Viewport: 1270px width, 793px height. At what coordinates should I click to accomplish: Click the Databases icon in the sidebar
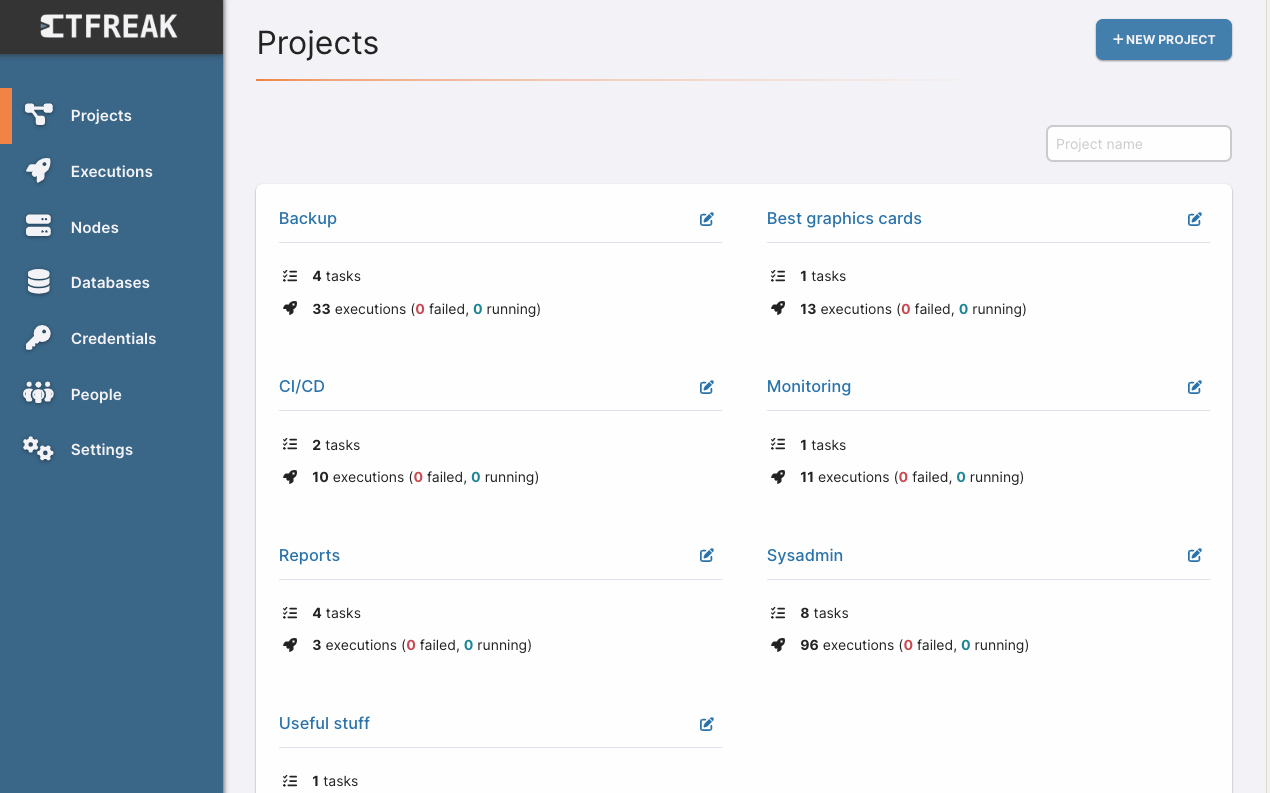coord(38,282)
